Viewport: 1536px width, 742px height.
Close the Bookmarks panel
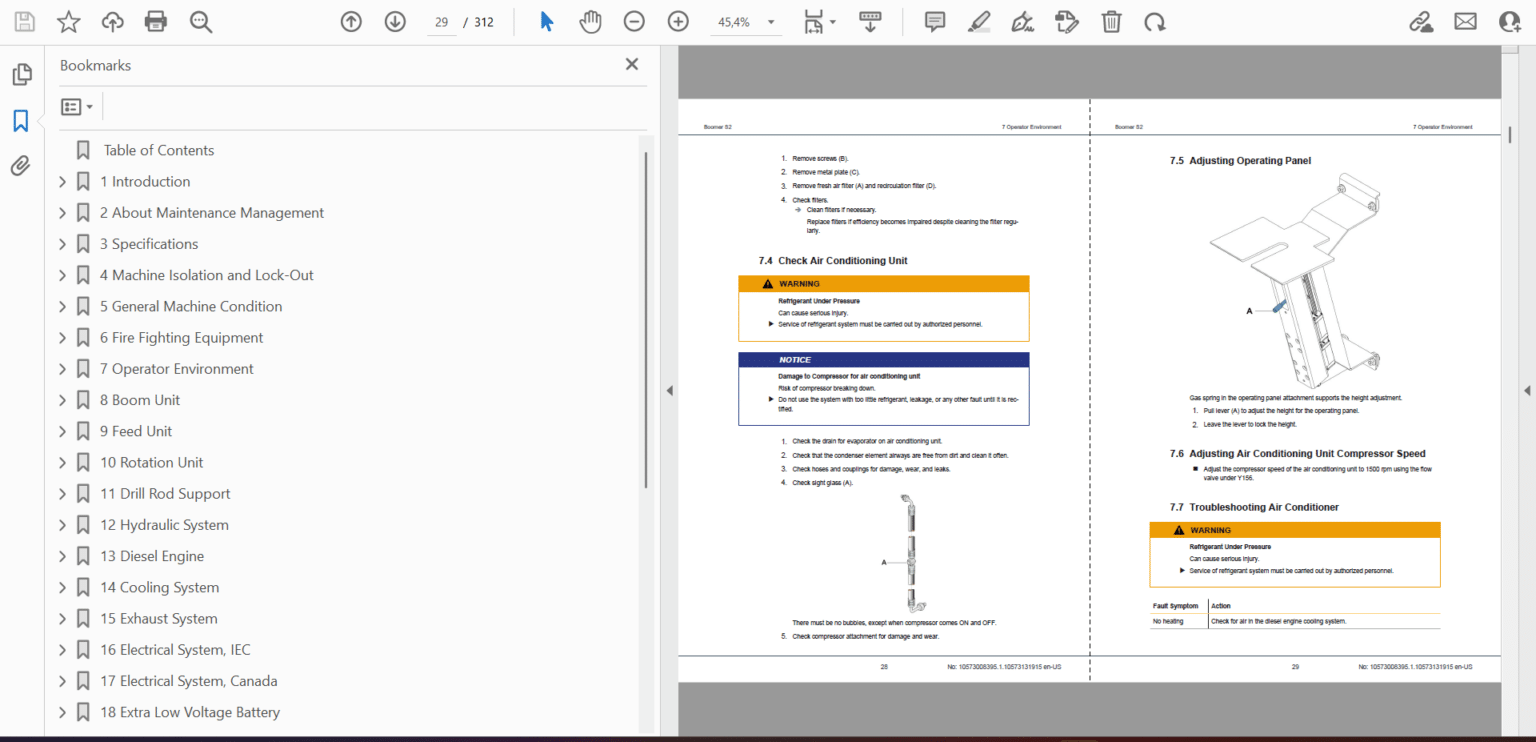pos(631,65)
